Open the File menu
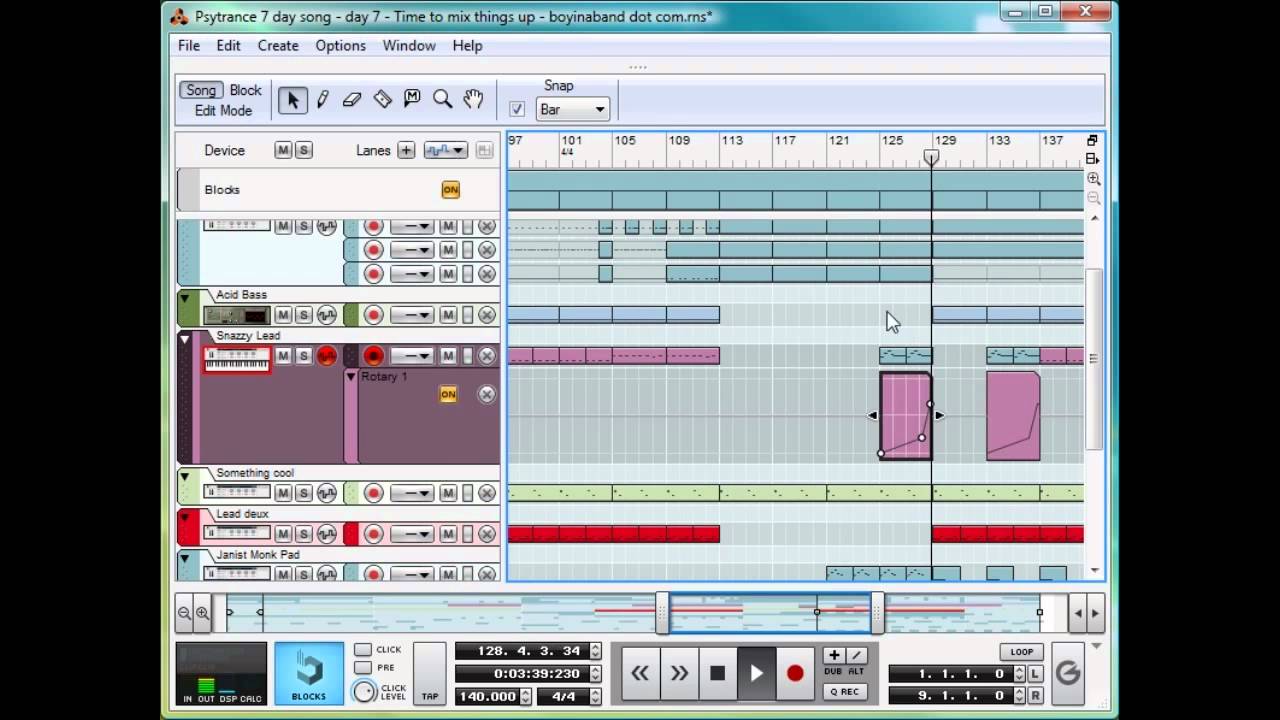The width and height of the screenshot is (1280, 720). coord(189,46)
